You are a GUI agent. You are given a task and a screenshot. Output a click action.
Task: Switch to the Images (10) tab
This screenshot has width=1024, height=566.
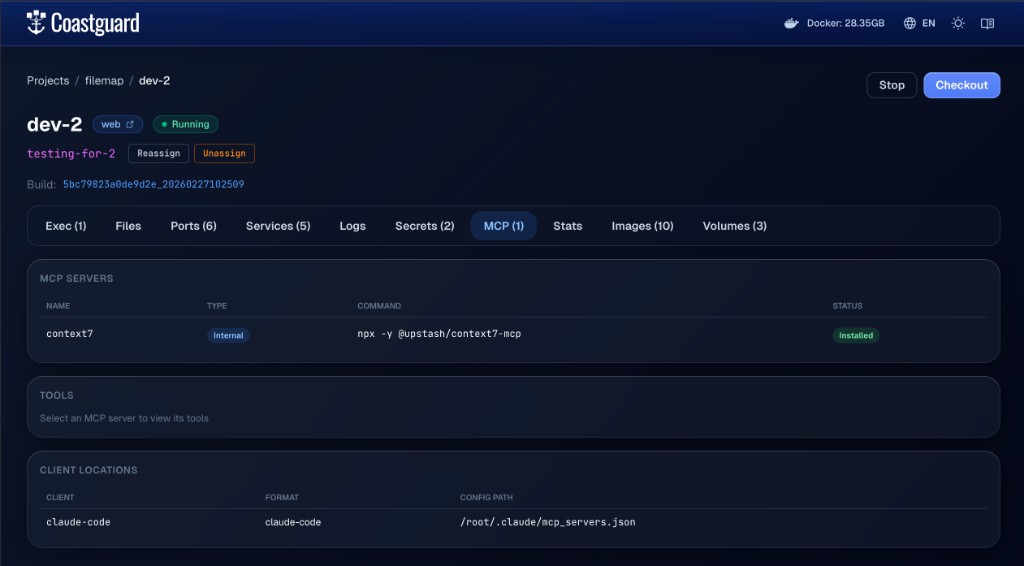coord(643,226)
